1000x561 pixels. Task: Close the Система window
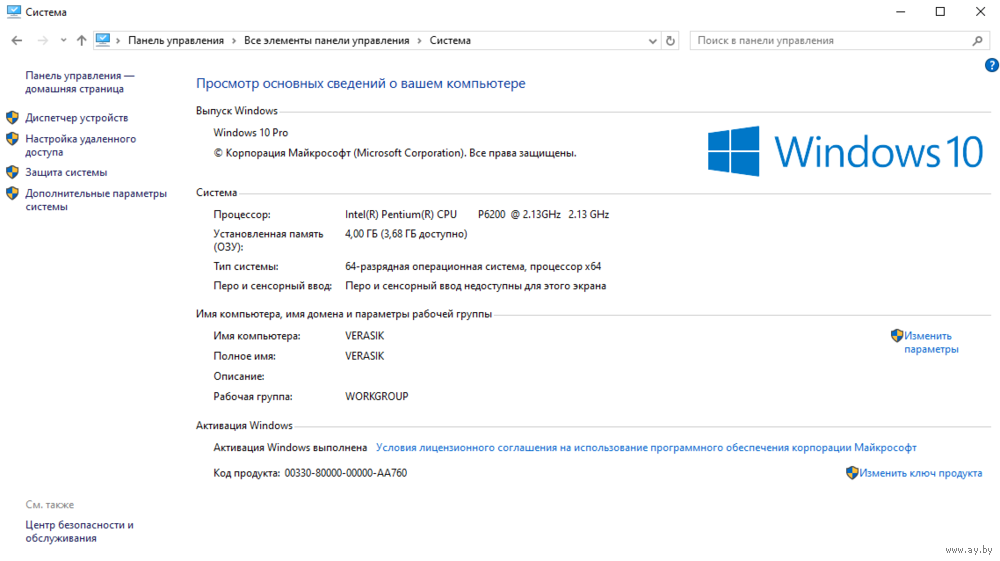tap(980, 12)
